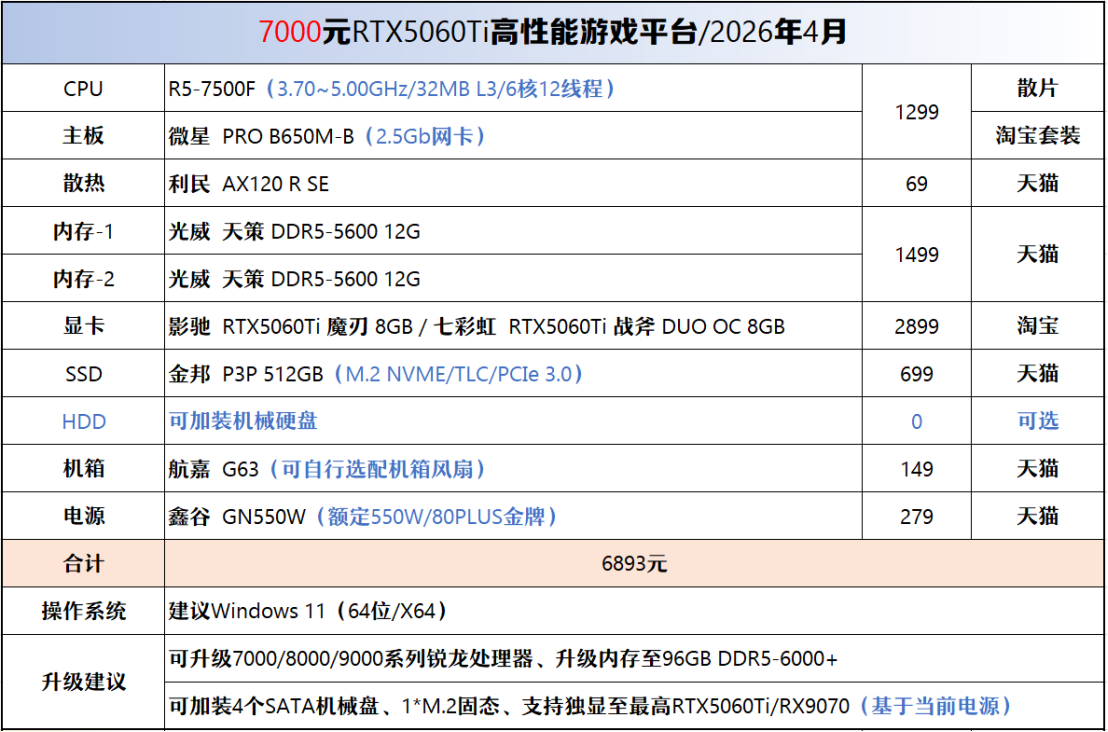Viewport: 1108px width, 732px height.
Task: Click the price cell '69'
Action: 917,183
